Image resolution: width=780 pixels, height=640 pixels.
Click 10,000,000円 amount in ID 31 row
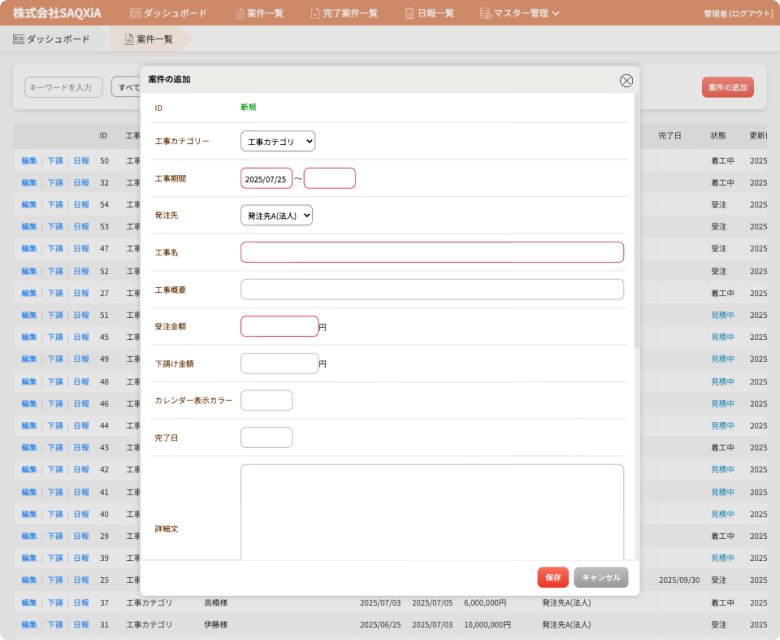click(487, 624)
